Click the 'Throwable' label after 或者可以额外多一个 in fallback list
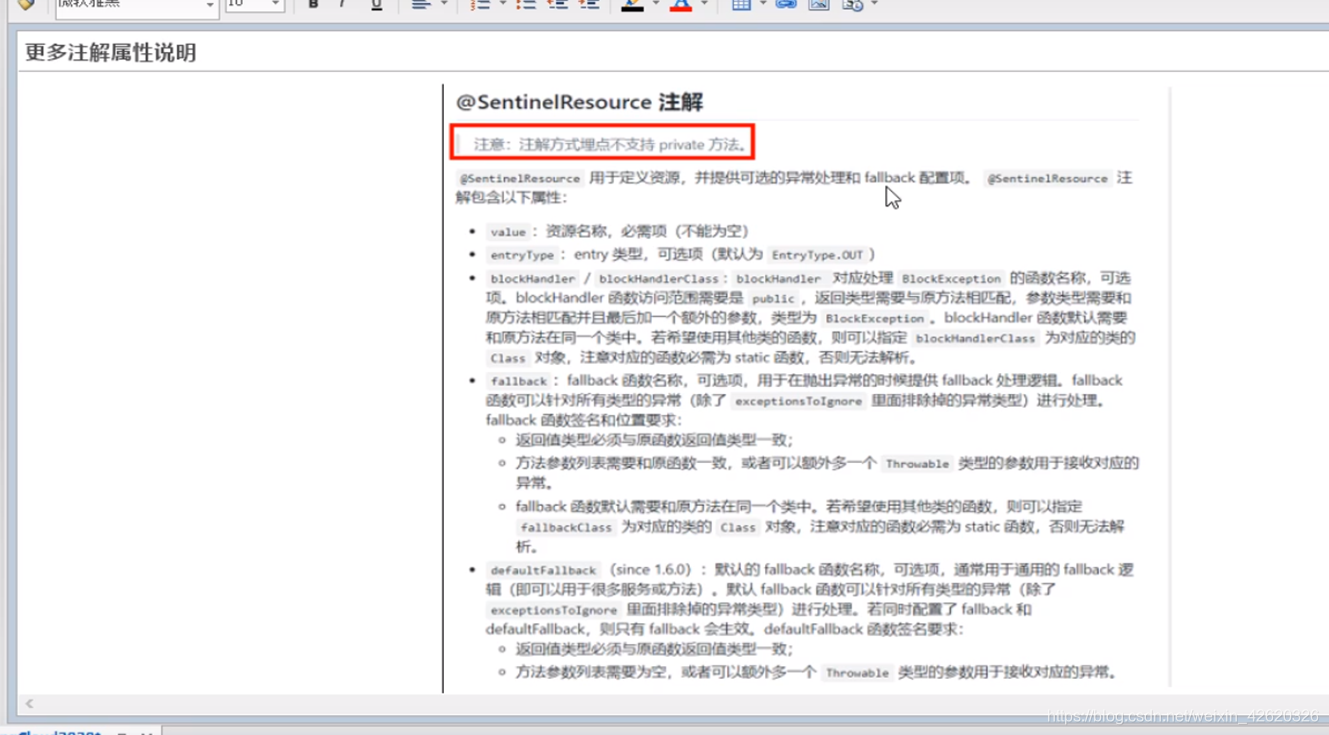 [x=916, y=464]
